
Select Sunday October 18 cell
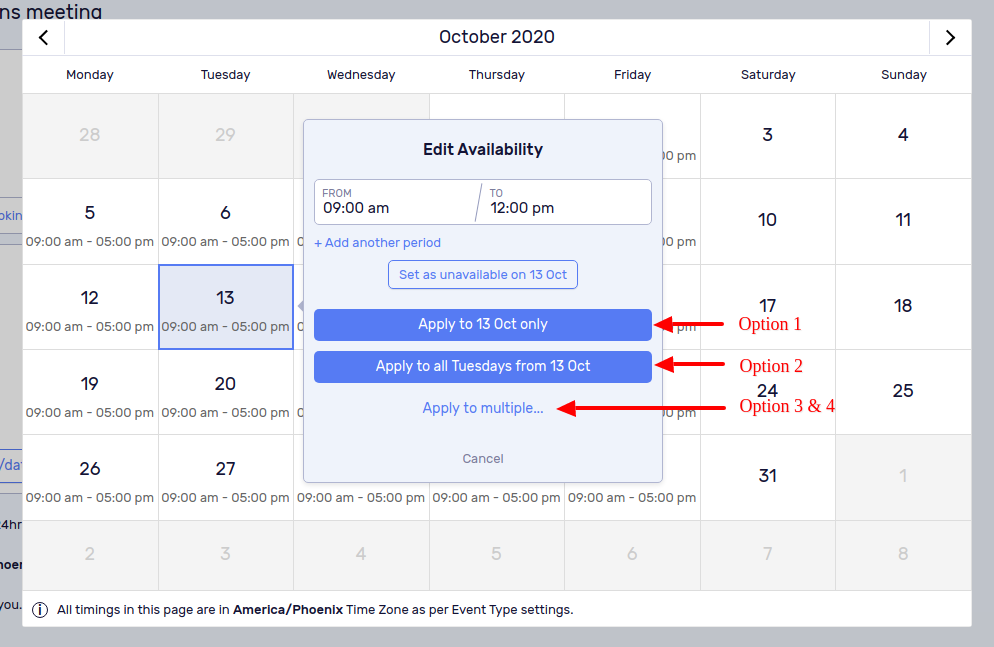tap(903, 307)
